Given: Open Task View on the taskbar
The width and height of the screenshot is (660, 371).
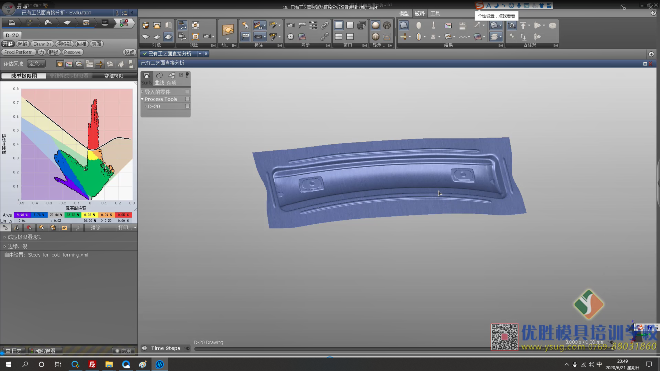Looking at the screenshot, I should [58, 364].
